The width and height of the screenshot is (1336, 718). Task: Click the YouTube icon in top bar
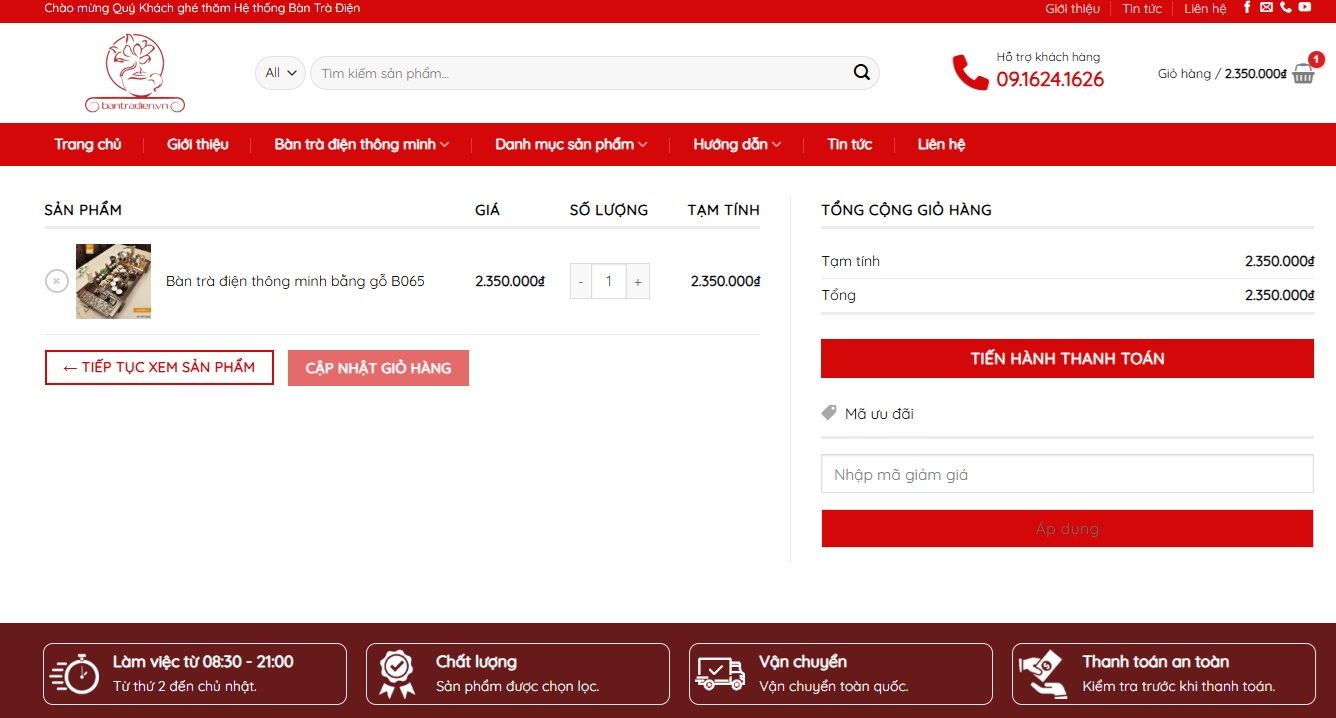(1305, 8)
